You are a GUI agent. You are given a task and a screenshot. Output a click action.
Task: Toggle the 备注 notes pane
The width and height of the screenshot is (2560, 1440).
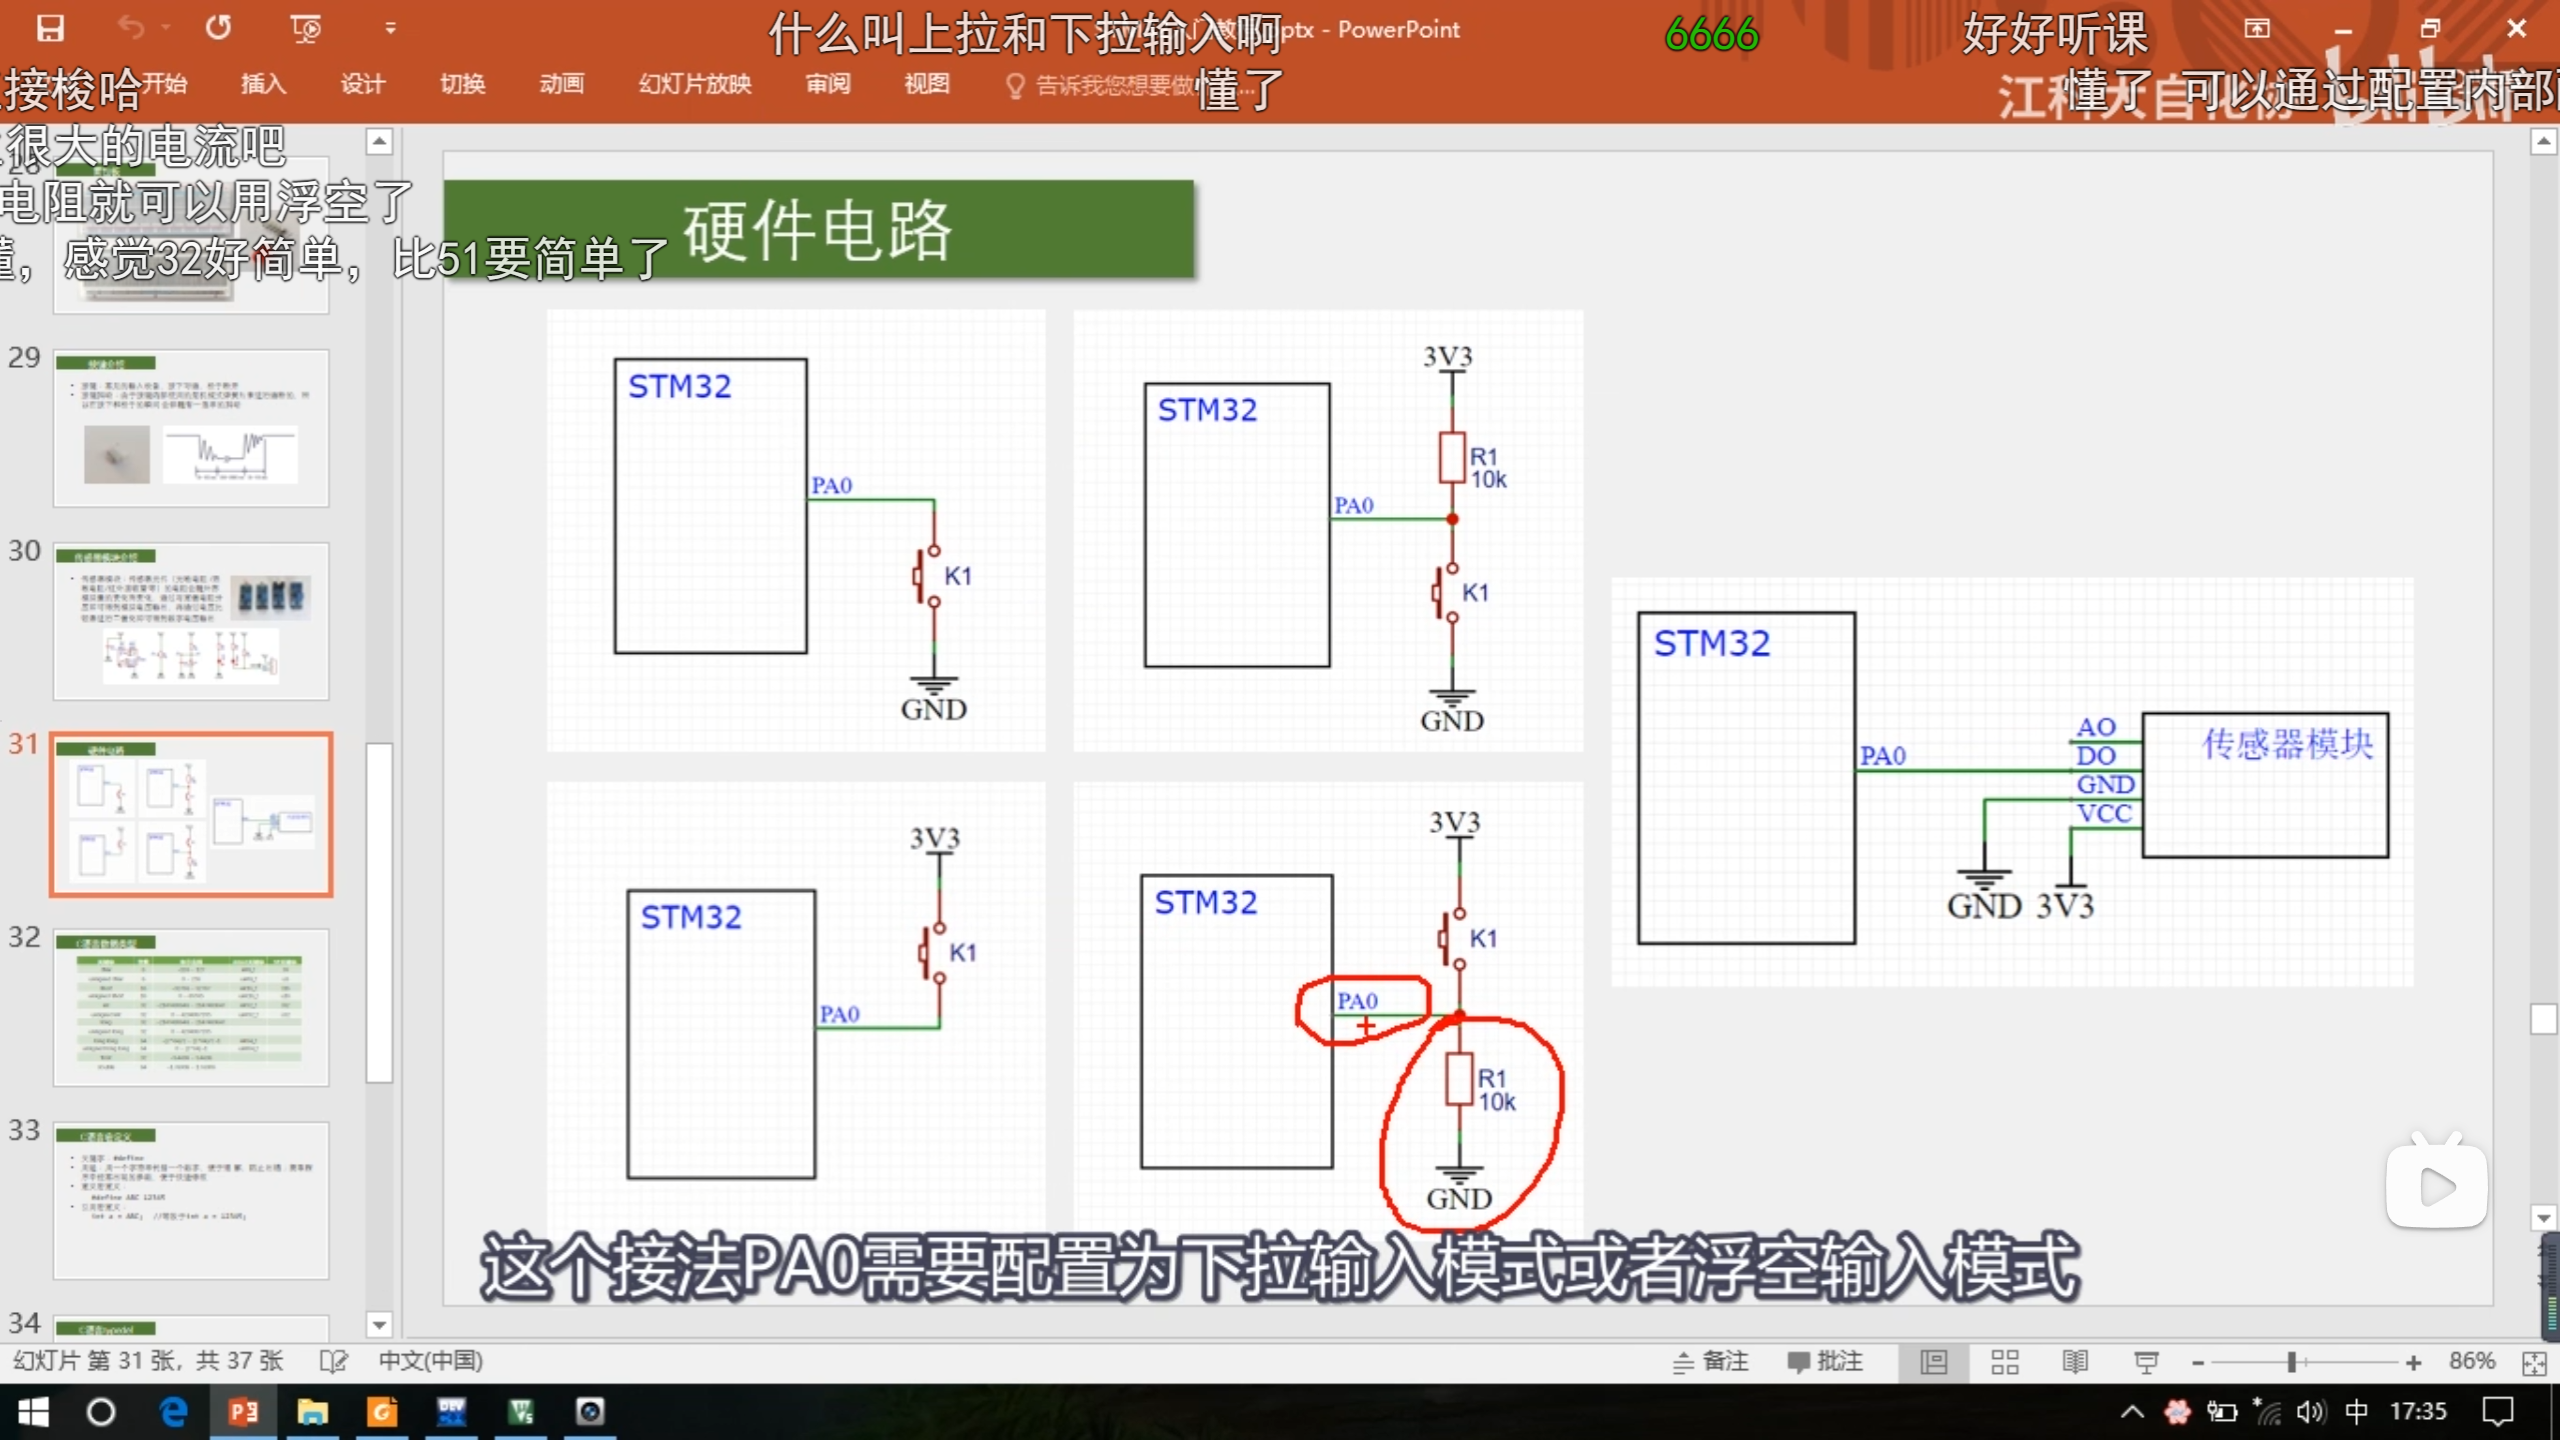1711,1361
